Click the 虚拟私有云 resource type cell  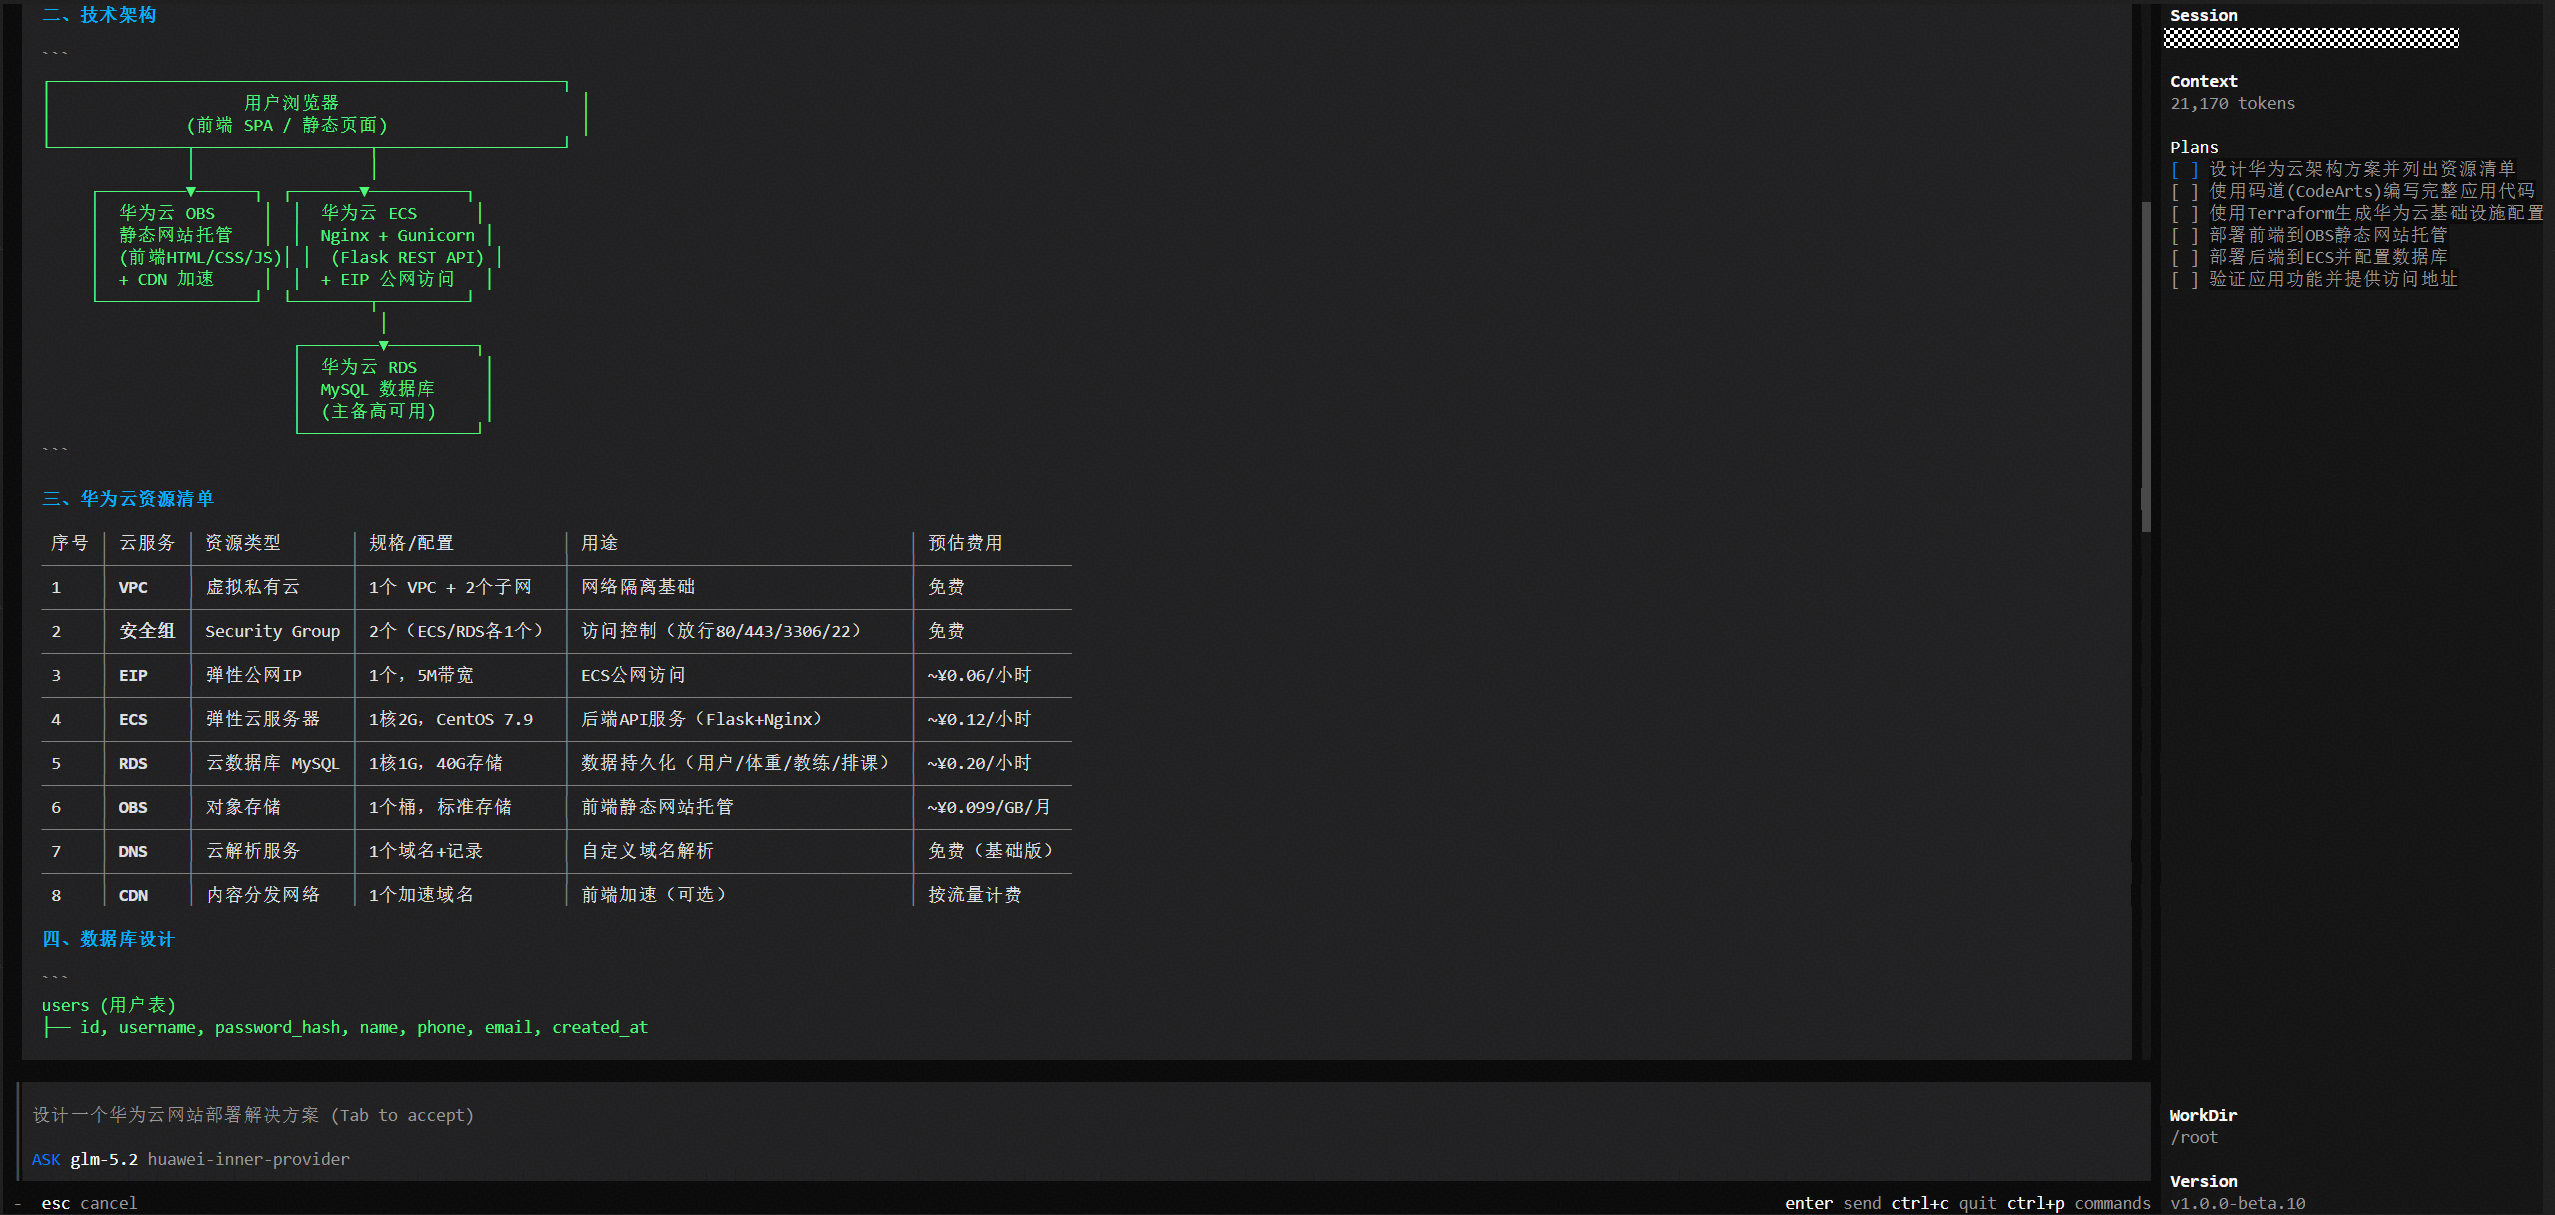(x=253, y=587)
